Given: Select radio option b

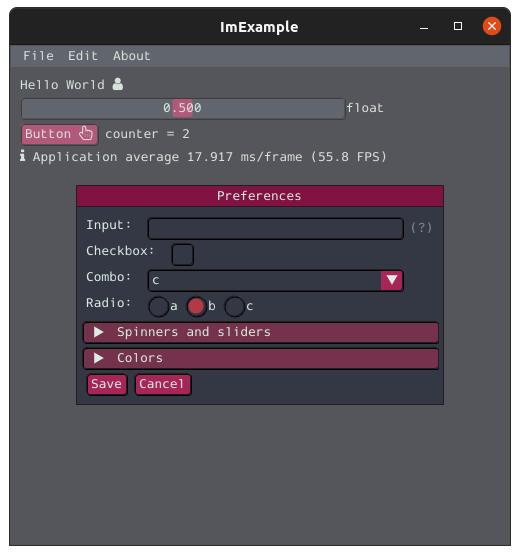Looking at the screenshot, I should point(196,307).
